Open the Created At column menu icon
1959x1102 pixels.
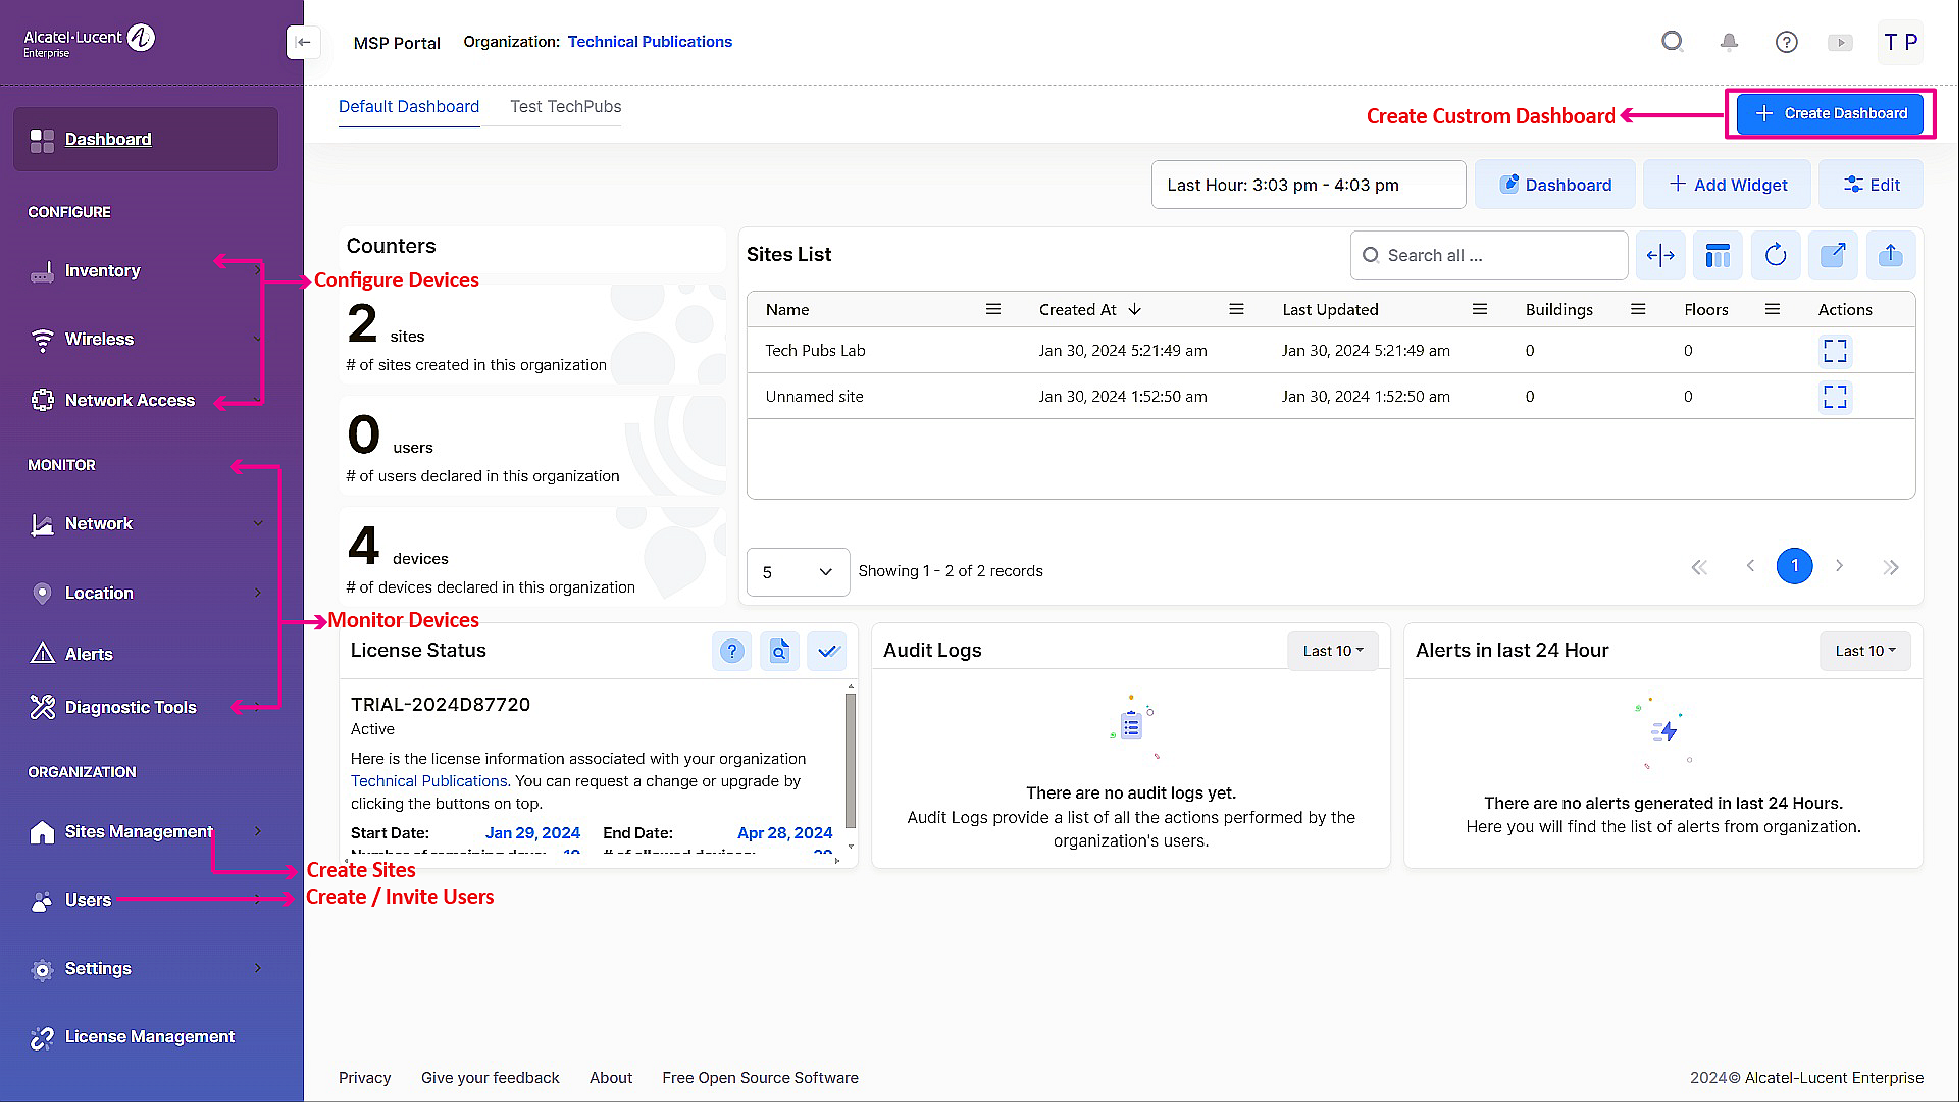pyautogui.click(x=1236, y=310)
